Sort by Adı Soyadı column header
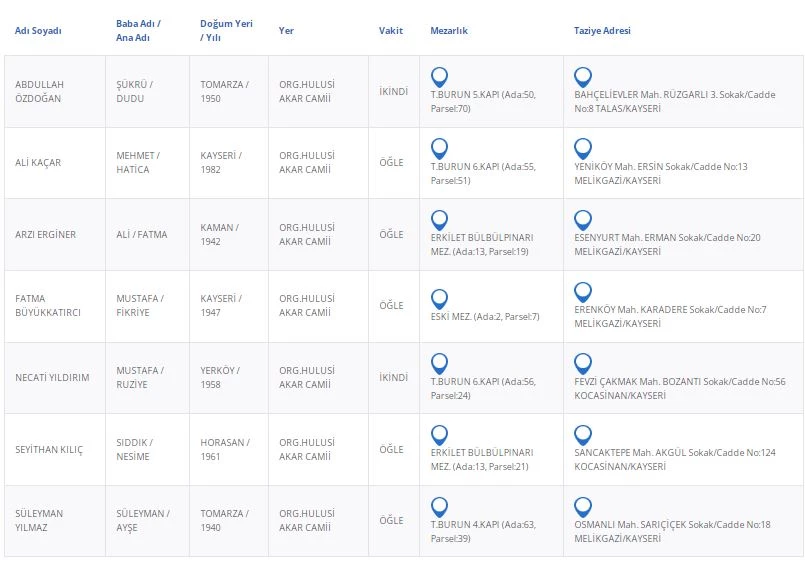Image resolution: width=805 pixels, height=577 pixels. [38, 31]
